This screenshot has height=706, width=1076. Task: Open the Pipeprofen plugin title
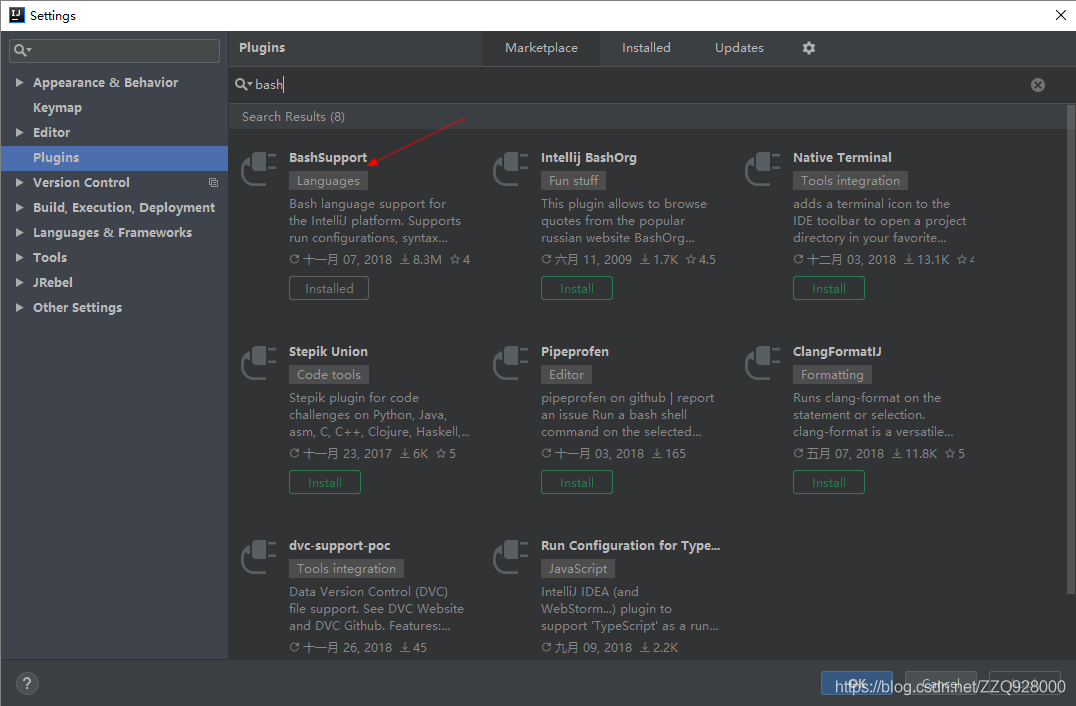click(574, 352)
